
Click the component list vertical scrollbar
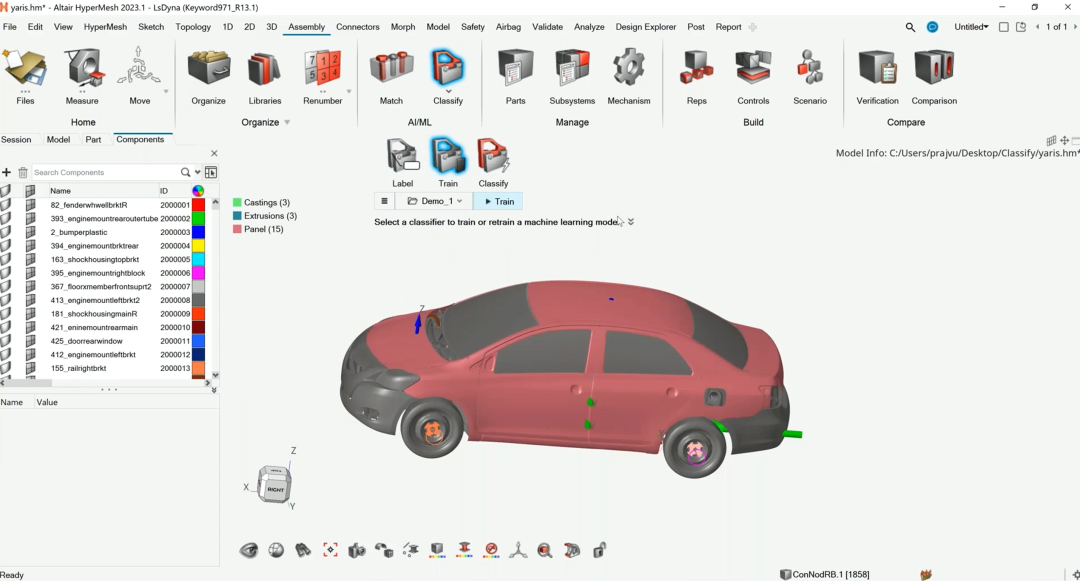point(215,289)
